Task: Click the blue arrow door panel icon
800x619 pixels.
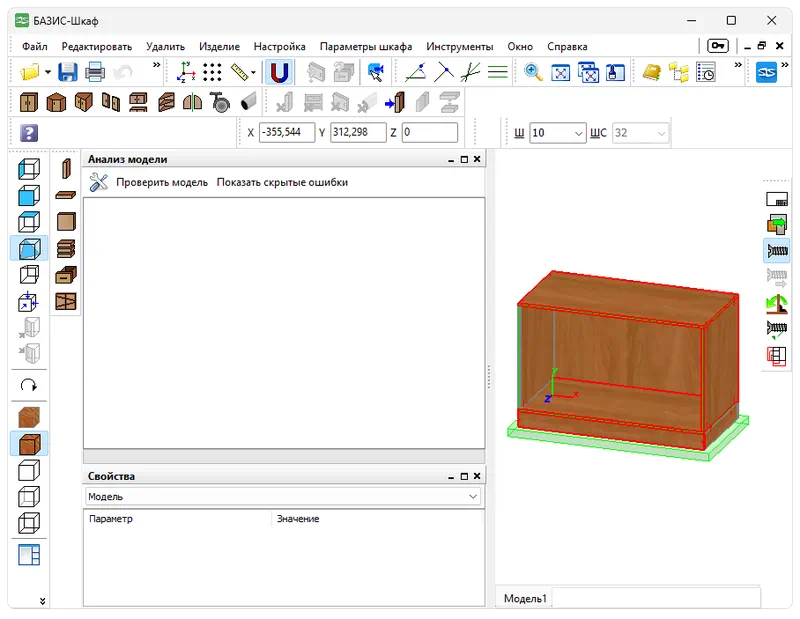Action: (x=395, y=102)
